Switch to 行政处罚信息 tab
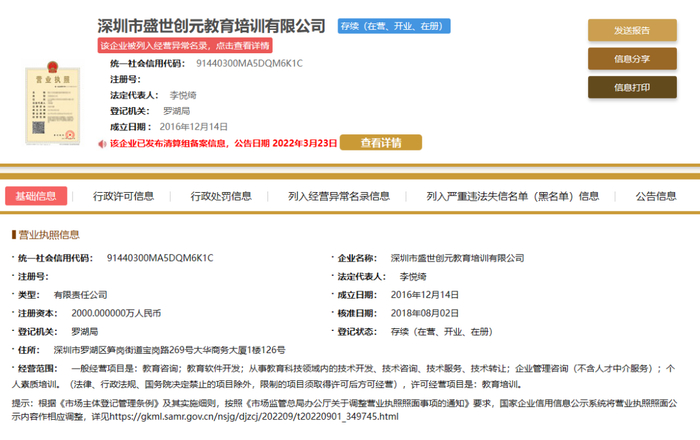700x440 pixels. (x=221, y=196)
